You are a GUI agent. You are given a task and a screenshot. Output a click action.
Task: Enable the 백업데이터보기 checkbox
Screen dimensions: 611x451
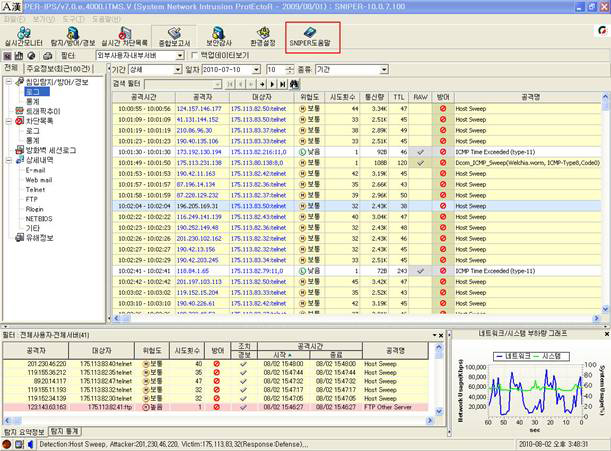click(x=194, y=56)
